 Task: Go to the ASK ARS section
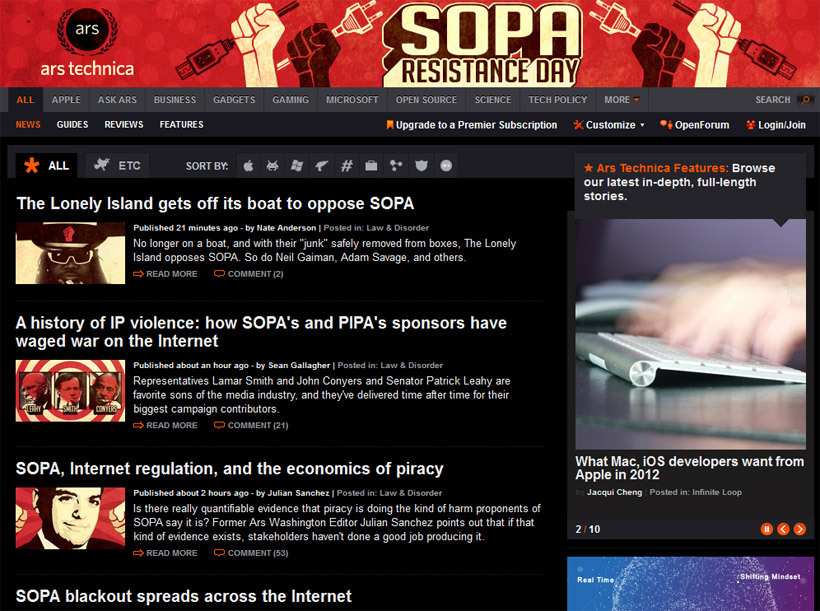[x=117, y=99]
